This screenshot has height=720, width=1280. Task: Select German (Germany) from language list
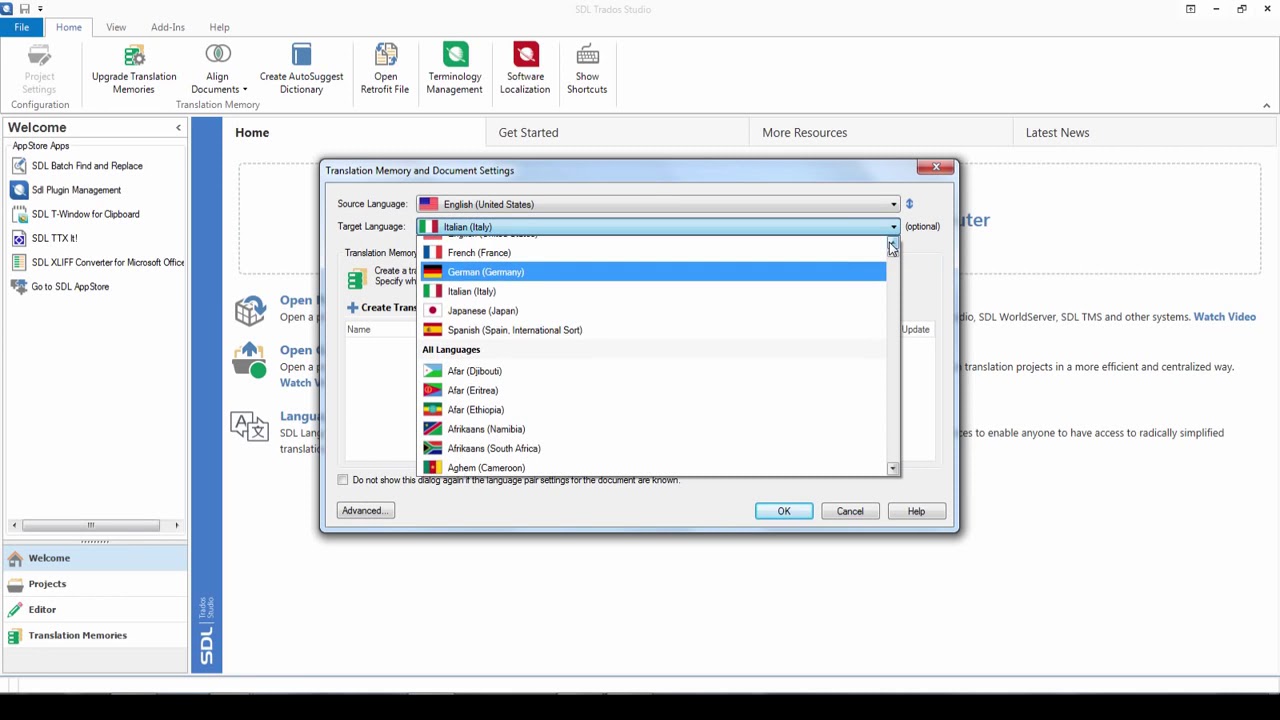pyautogui.click(x=653, y=272)
